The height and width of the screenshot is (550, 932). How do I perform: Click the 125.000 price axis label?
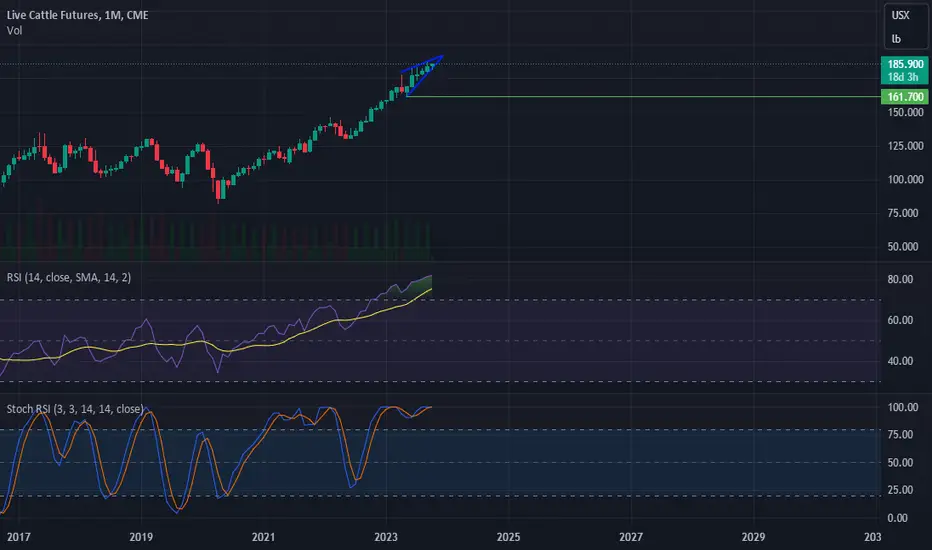point(905,146)
